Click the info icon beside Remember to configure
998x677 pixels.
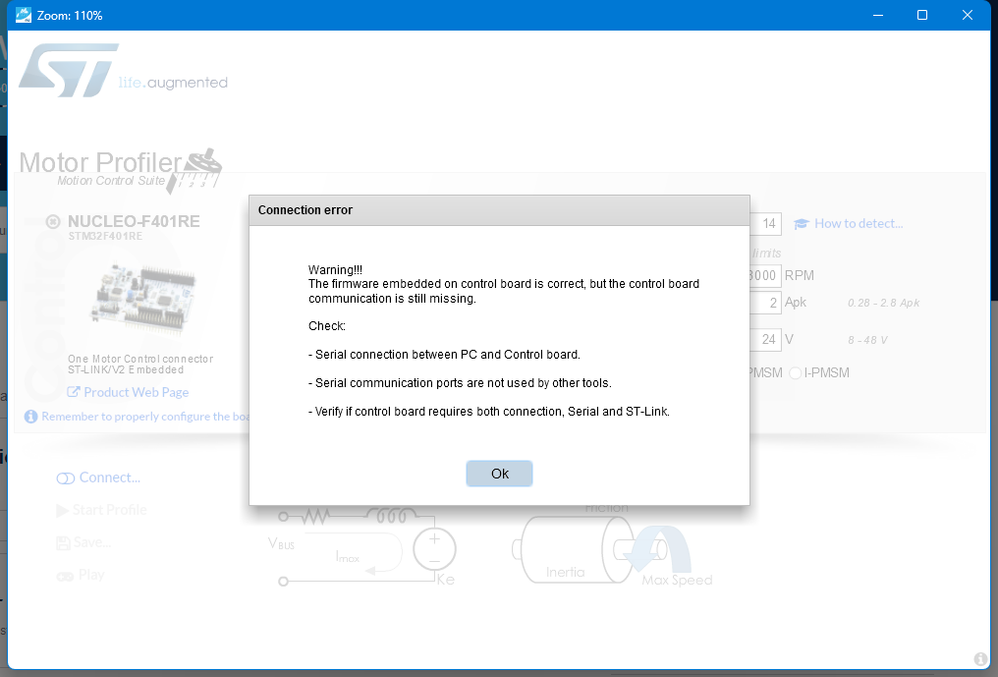click(x=31, y=416)
